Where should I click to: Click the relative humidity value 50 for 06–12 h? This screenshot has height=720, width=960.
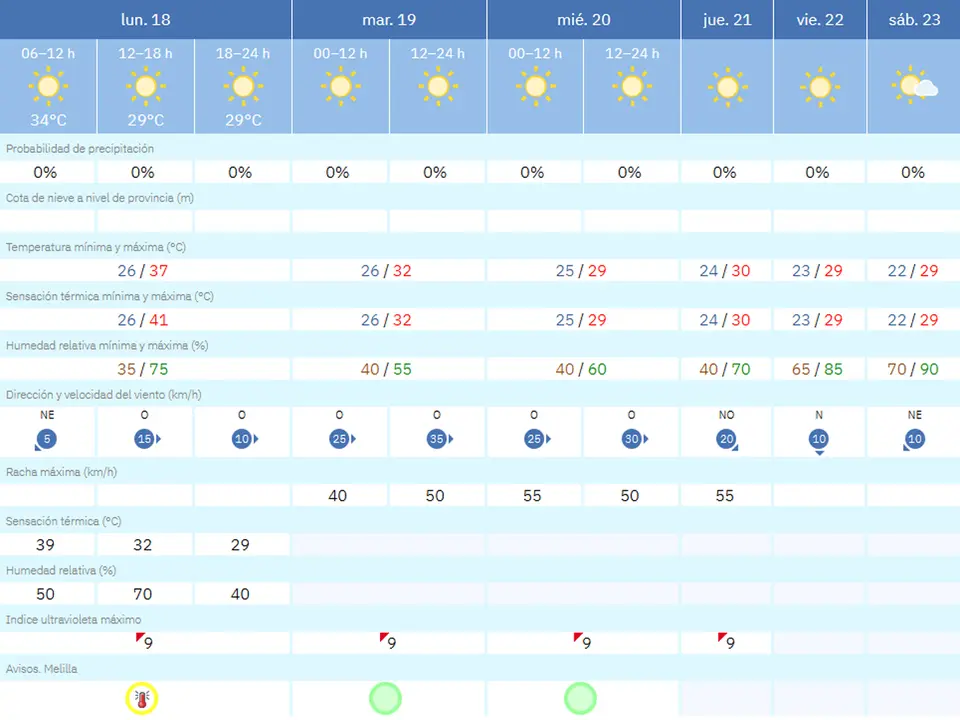click(45, 594)
